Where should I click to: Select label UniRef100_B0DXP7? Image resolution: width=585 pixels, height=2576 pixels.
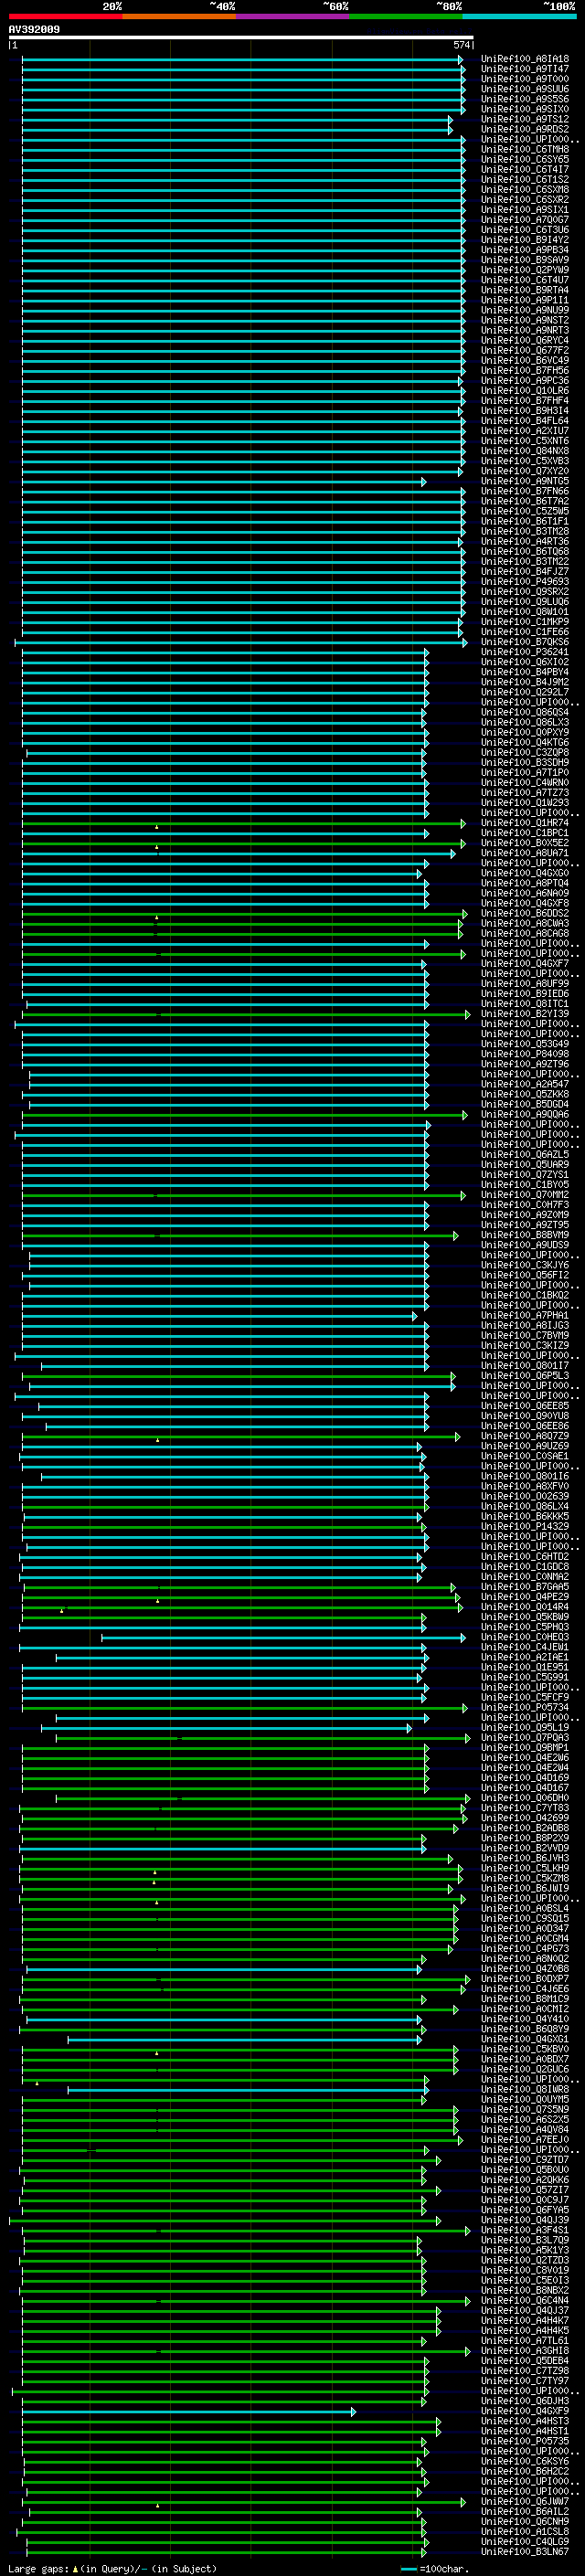pyautogui.click(x=525, y=1979)
